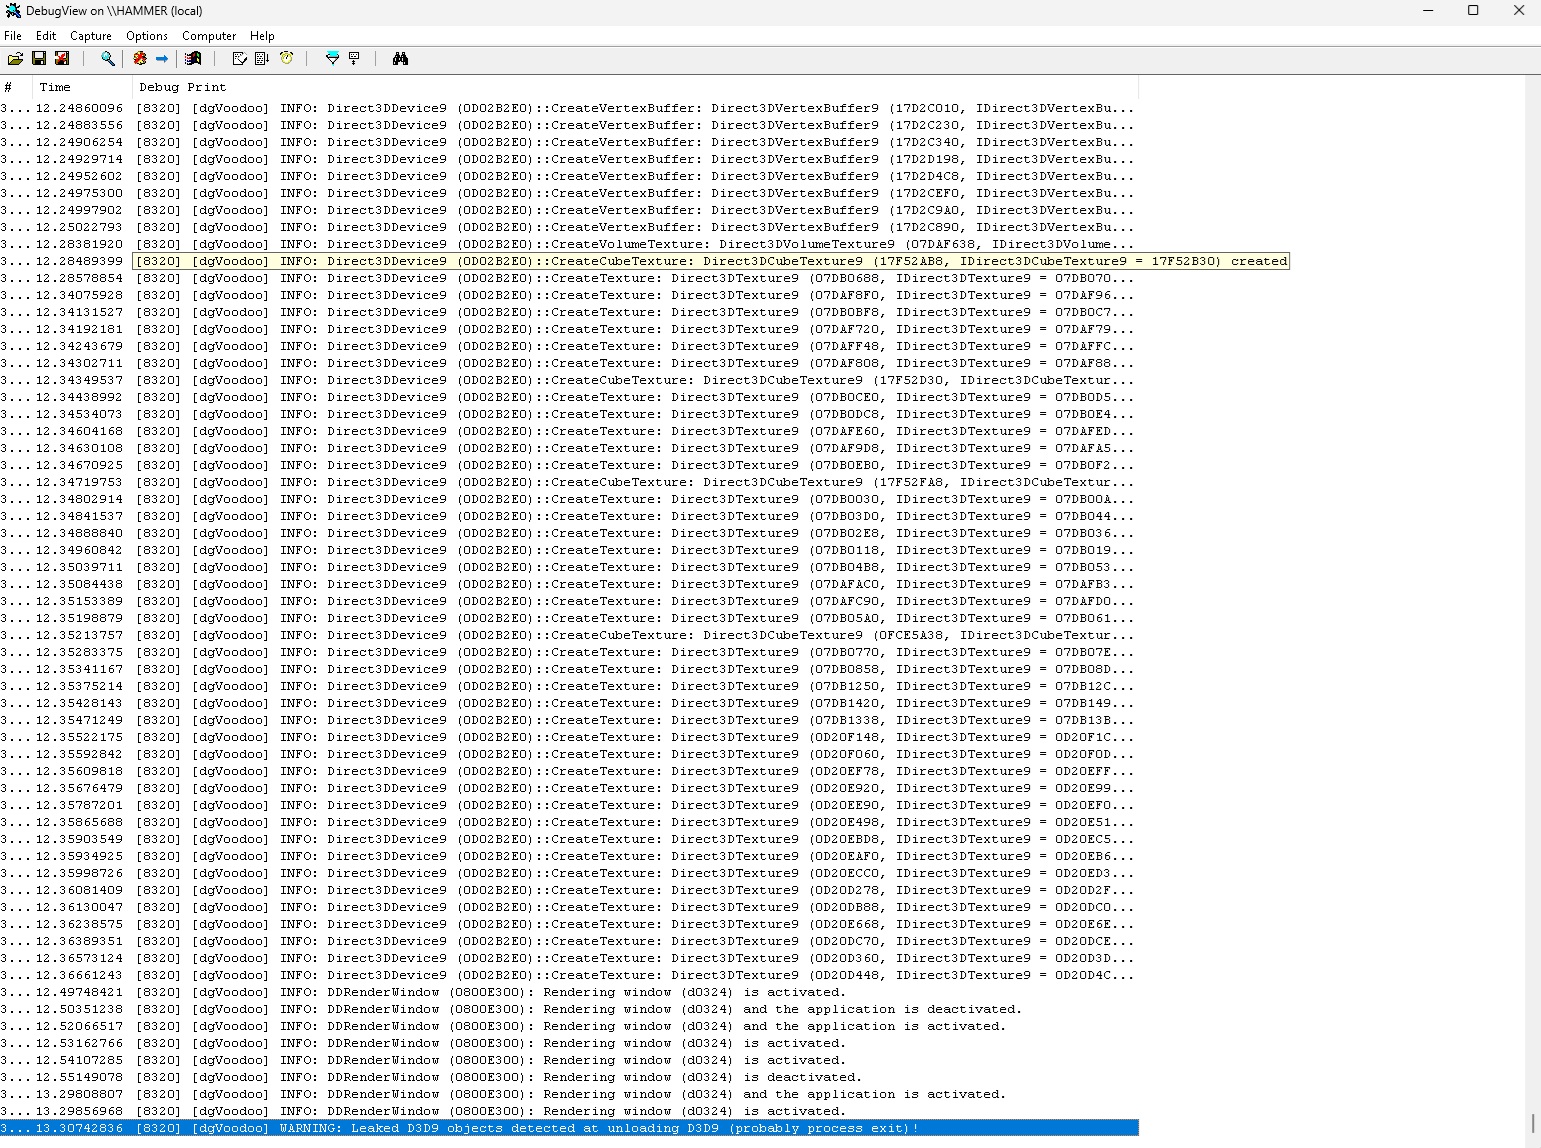This screenshot has height=1148, width=1541.
Task: Select the CreateVertexBuffer 17D2D4C8 row
Action: coord(569,176)
